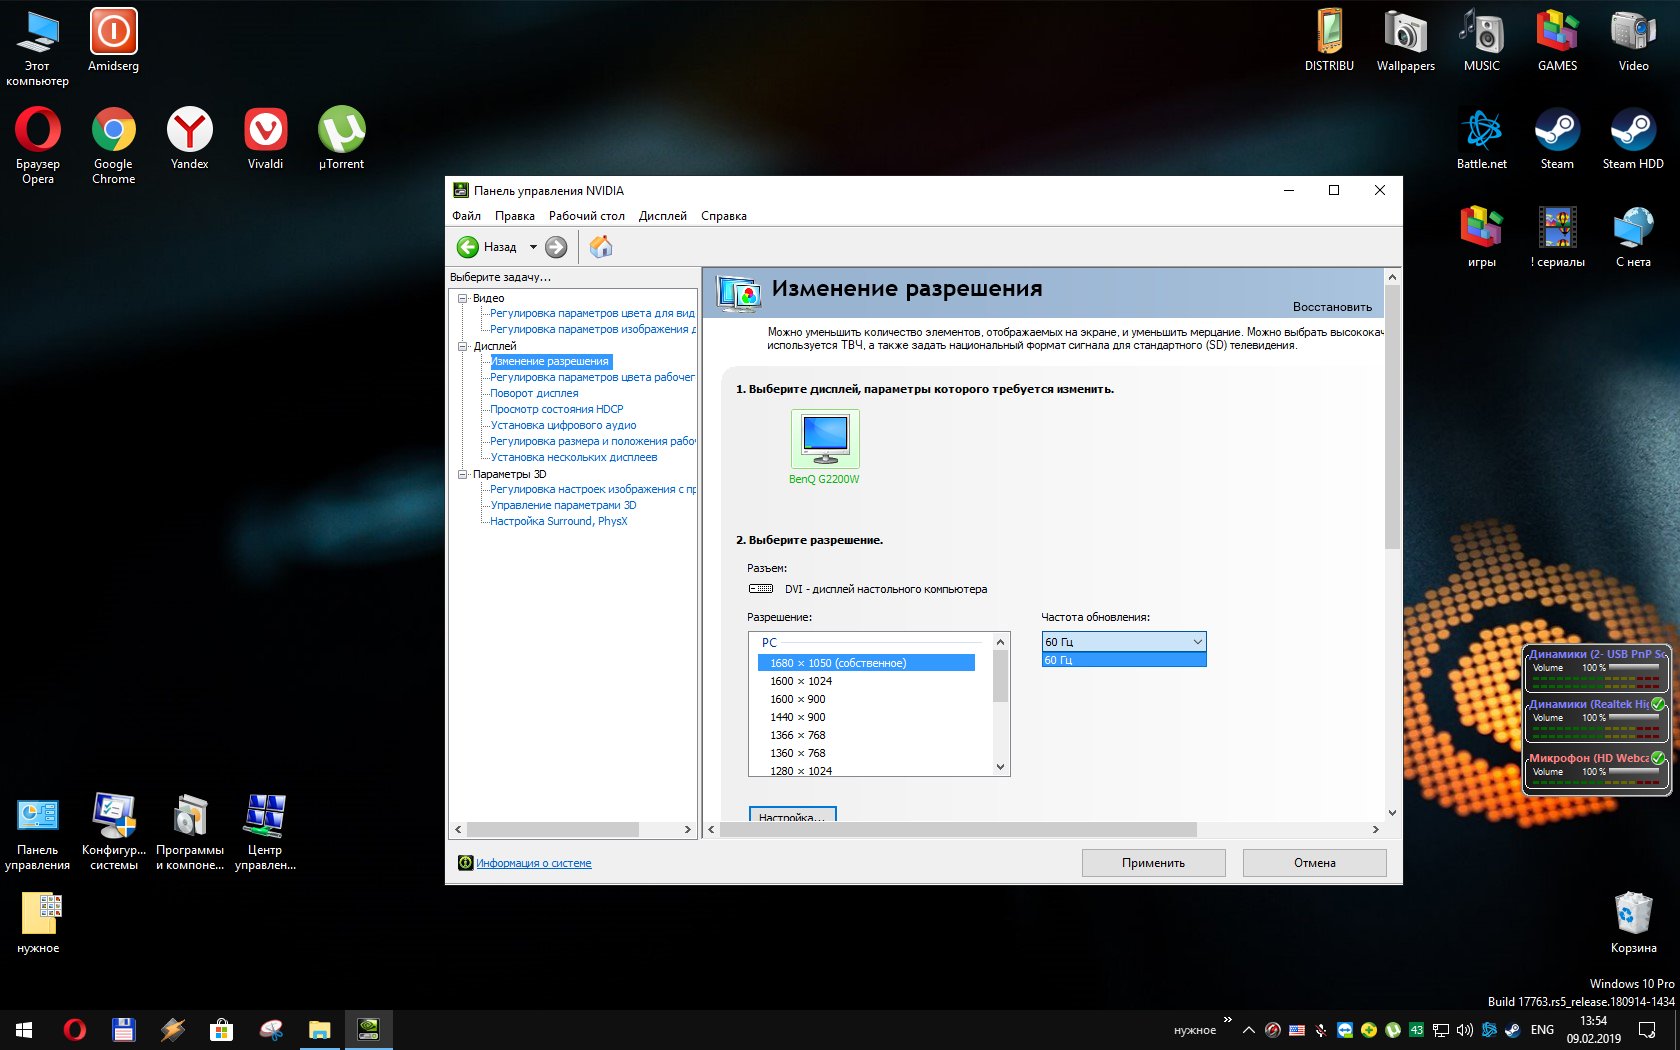
Task: Click muted microphone tray icon
Action: [x=1321, y=1030]
